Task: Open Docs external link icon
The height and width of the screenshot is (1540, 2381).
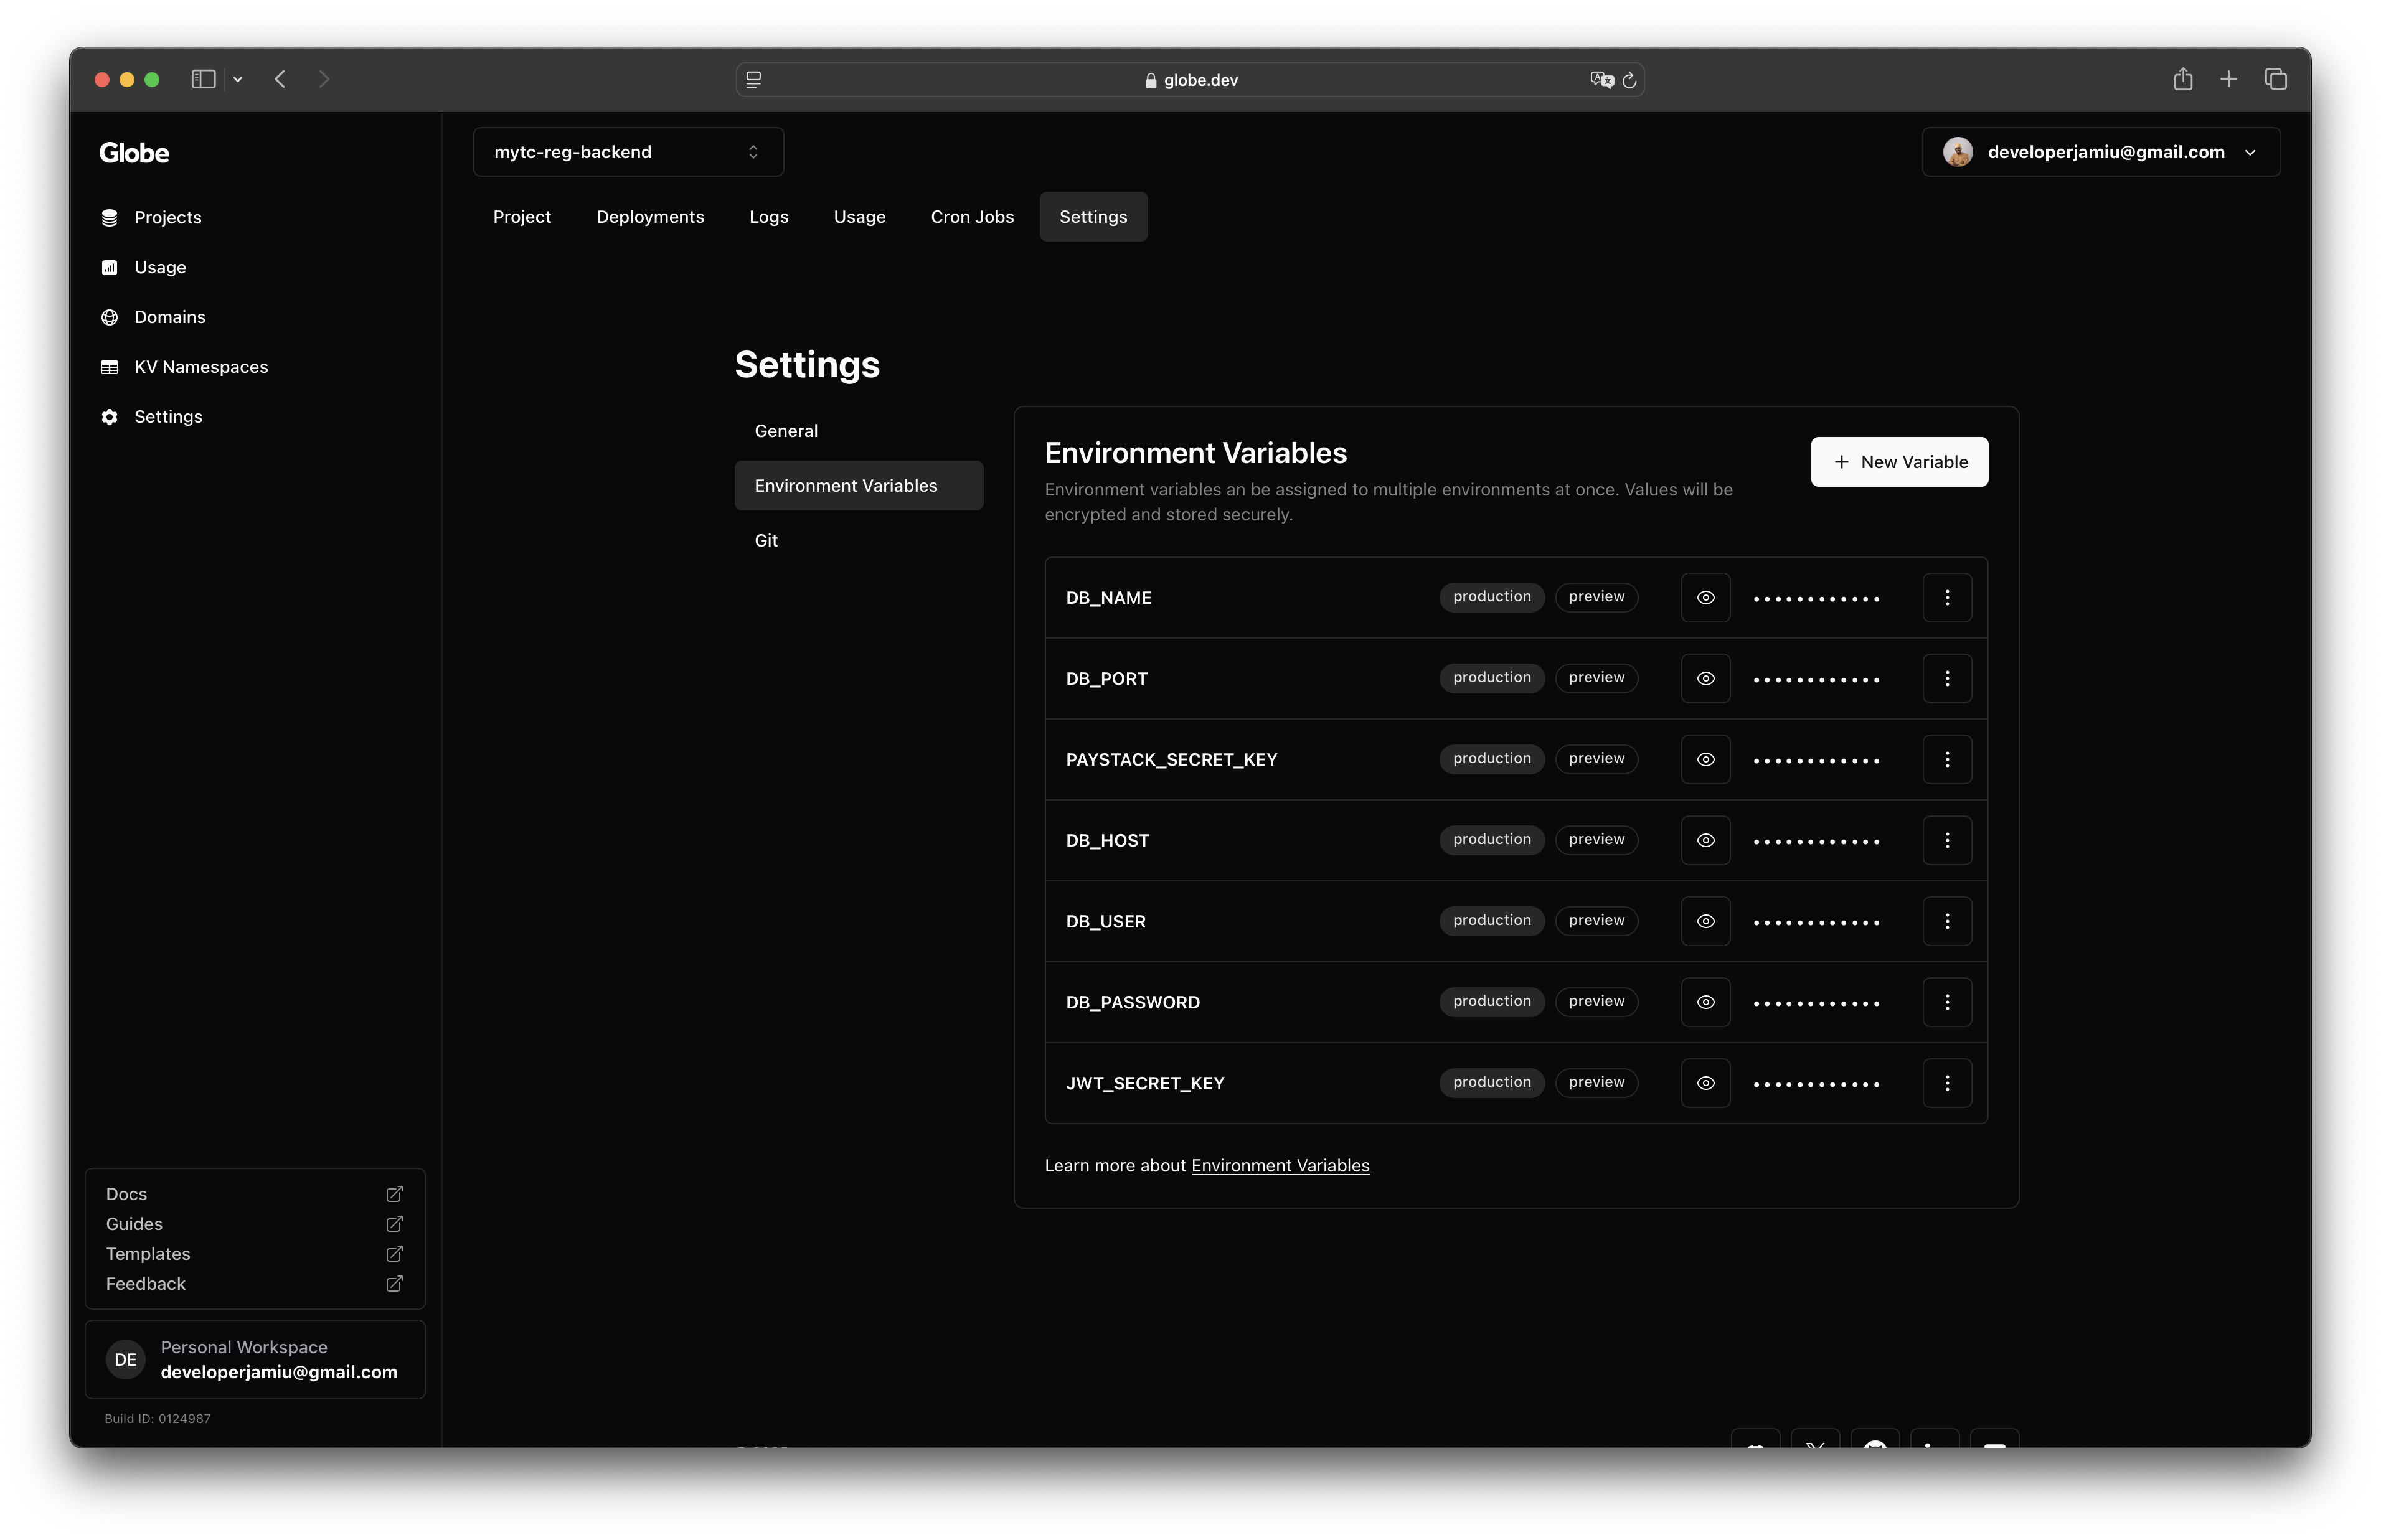Action: coord(394,1194)
